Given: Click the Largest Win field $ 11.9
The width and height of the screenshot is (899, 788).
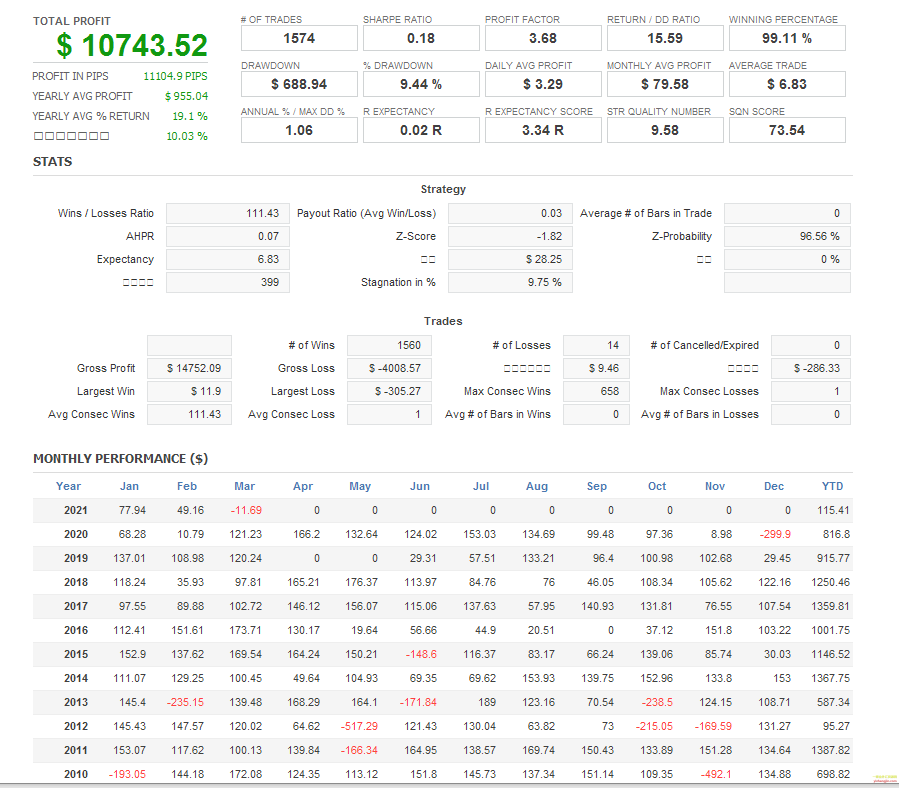Looking at the screenshot, I should pyautogui.click(x=189, y=391).
